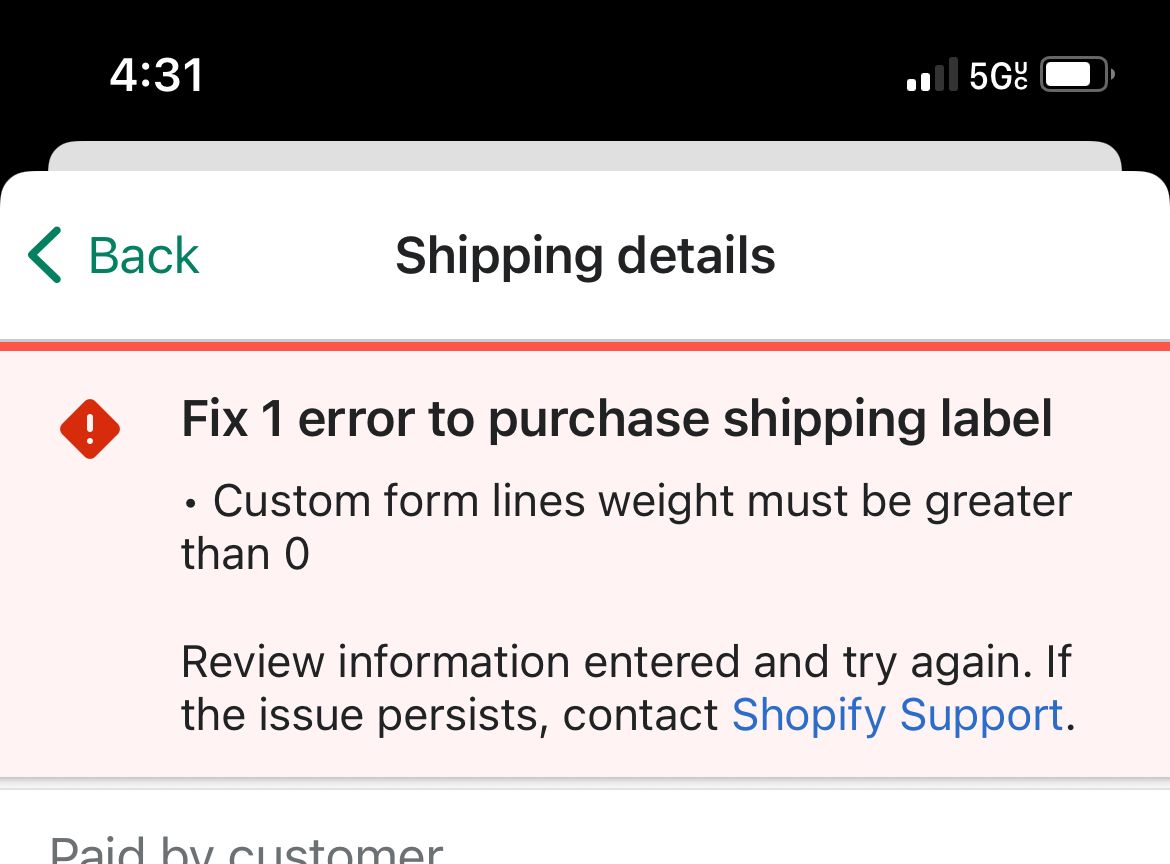Image resolution: width=1170 pixels, height=864 pixels.
Task: Tap the gray background card behind the sheet
Action: point(584,156)
